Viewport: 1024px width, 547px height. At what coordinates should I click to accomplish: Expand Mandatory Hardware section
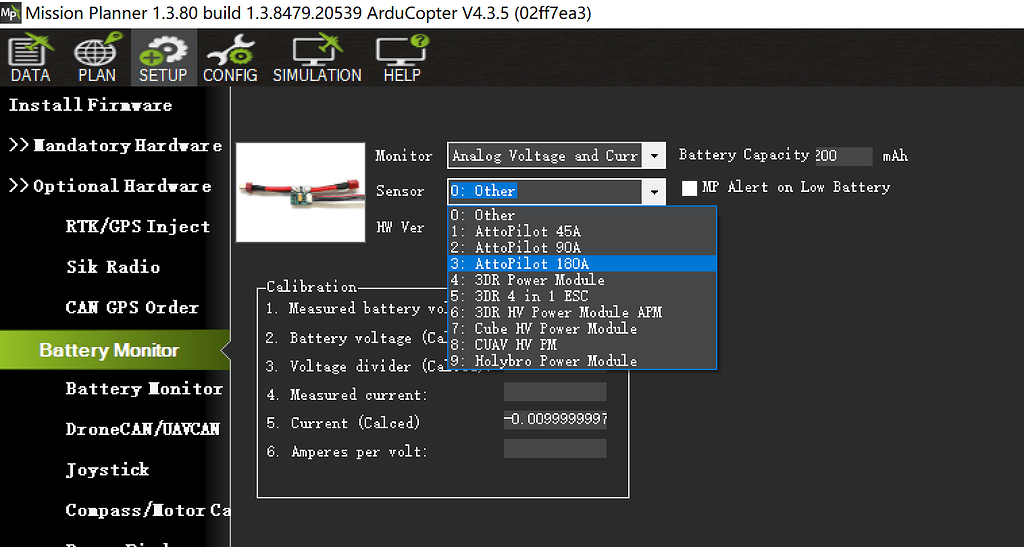115,146
